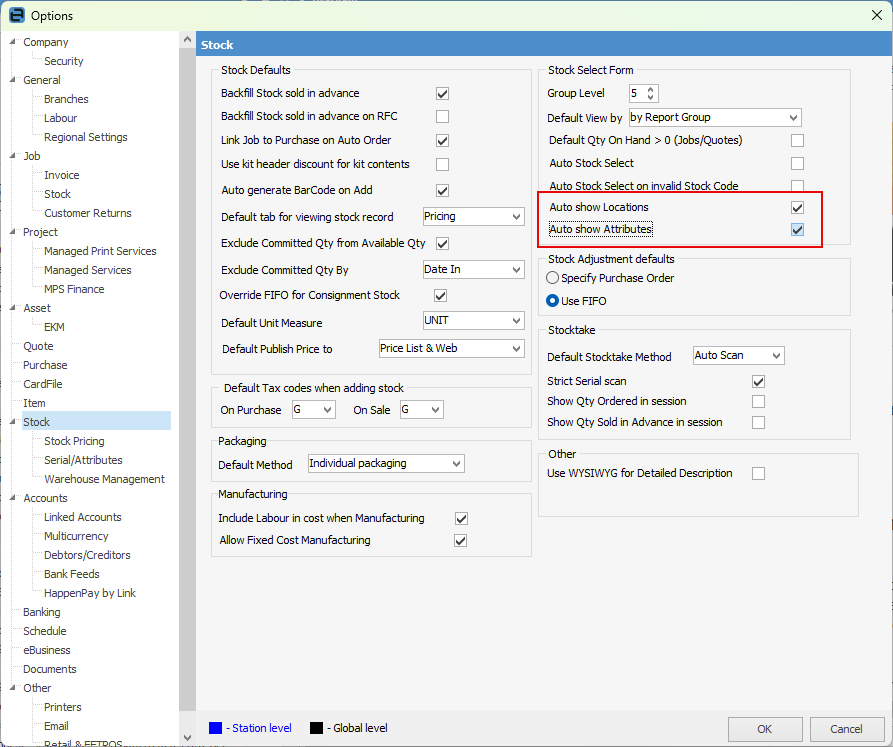Click the black Global level color square
893x747 pixels.
coord(316,728)
